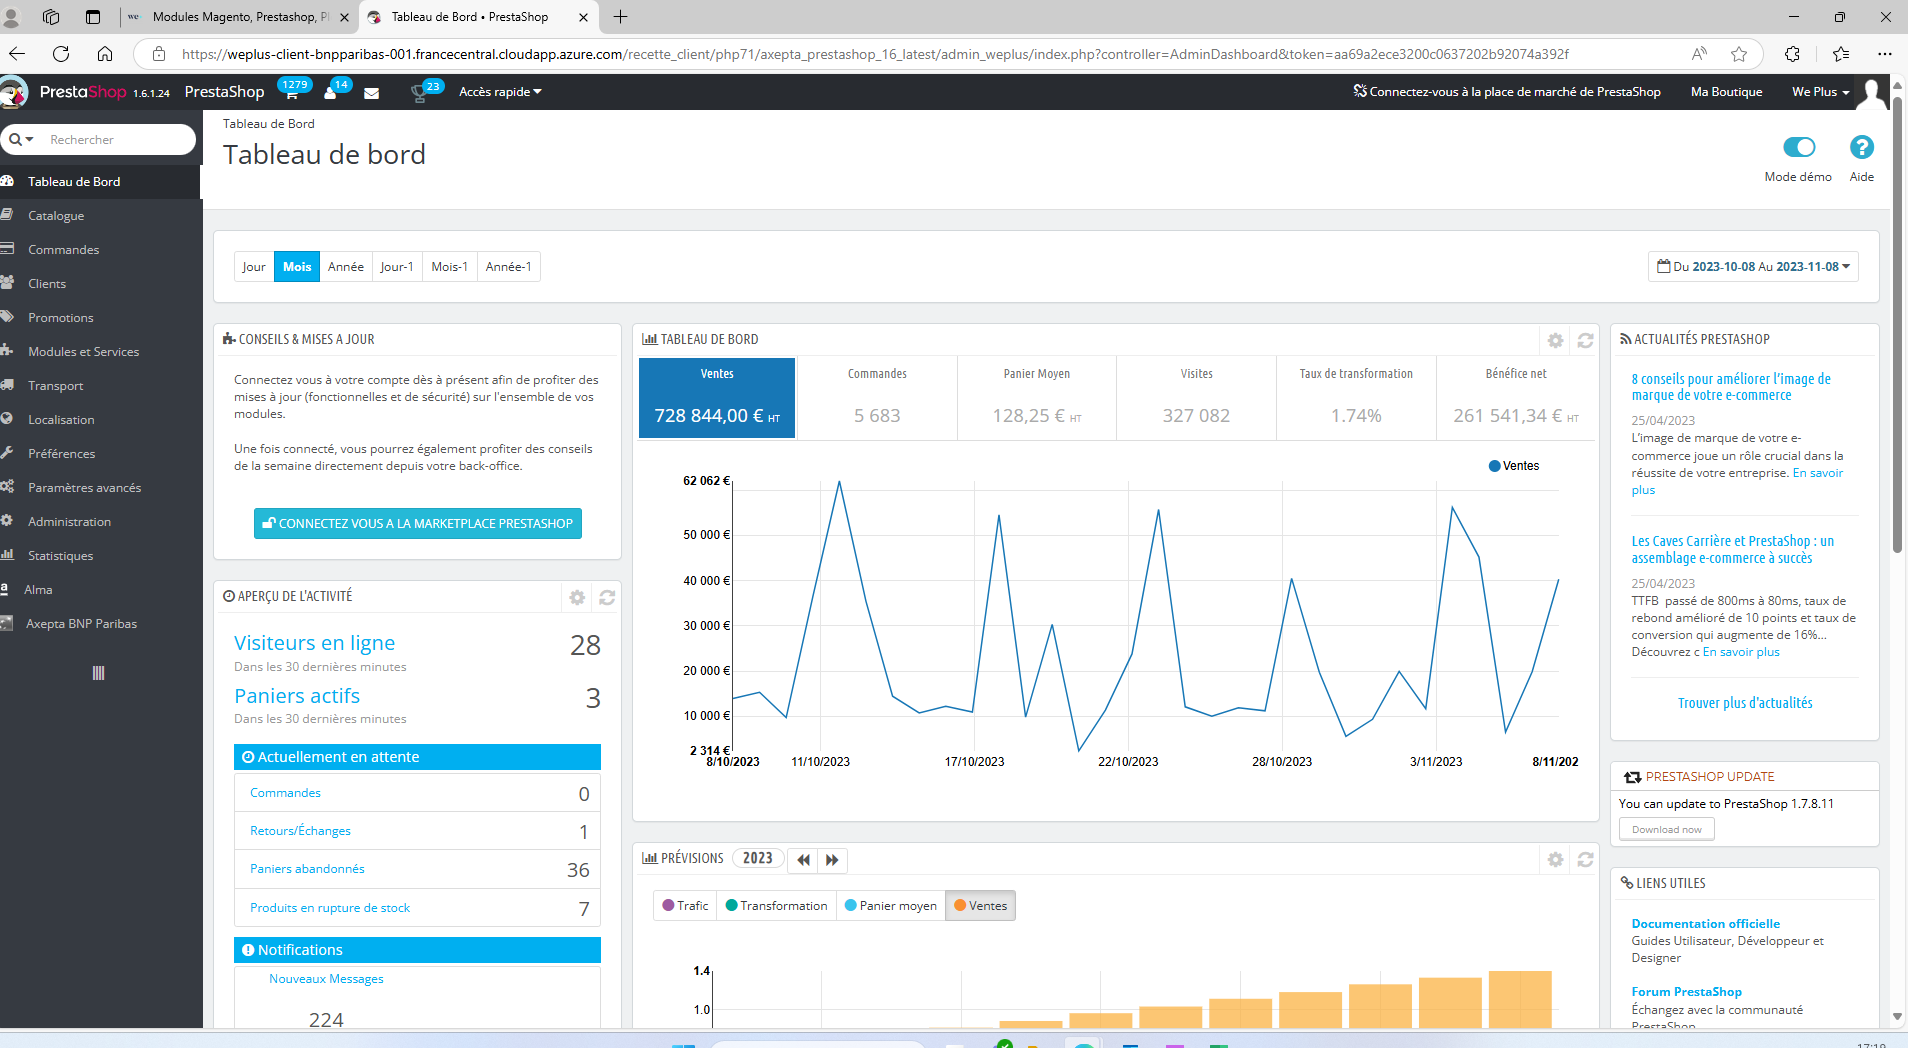The width and height of the screenshot is (1908, 1048).
Task: Open the date range picker dropdown
Action: point(1753,267)
